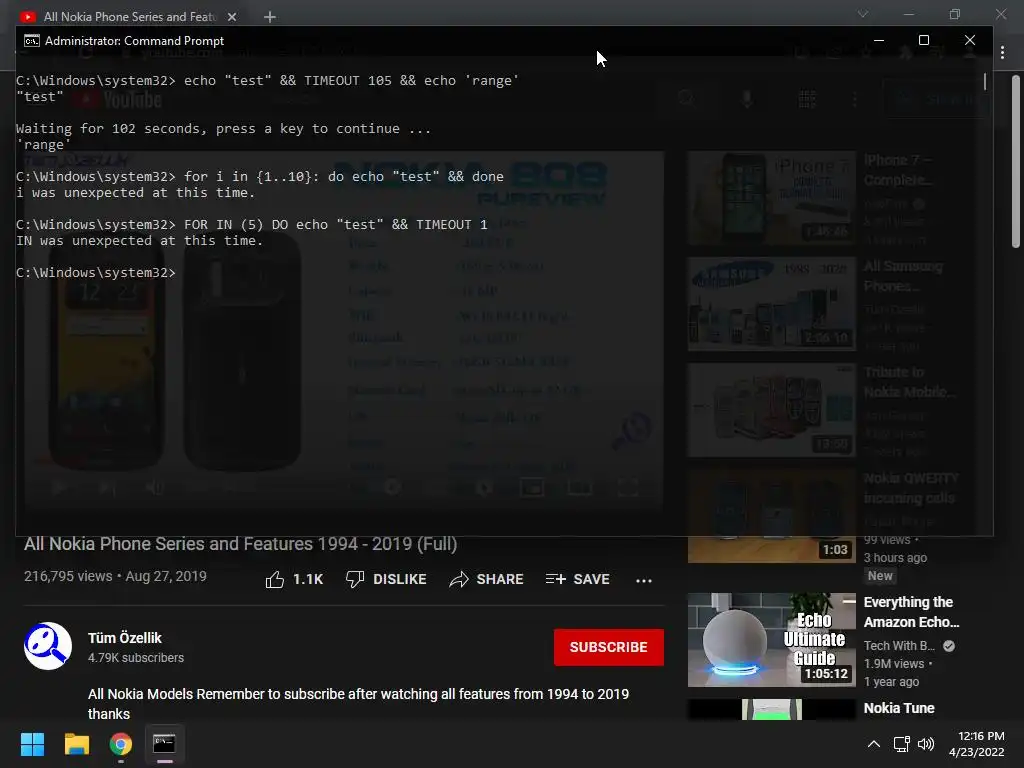Click the Waiting for 102 seconds line

tap(223, 129)
